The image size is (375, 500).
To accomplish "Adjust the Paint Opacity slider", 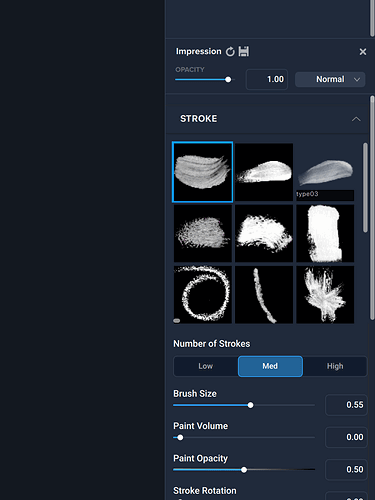I will 244,470.
